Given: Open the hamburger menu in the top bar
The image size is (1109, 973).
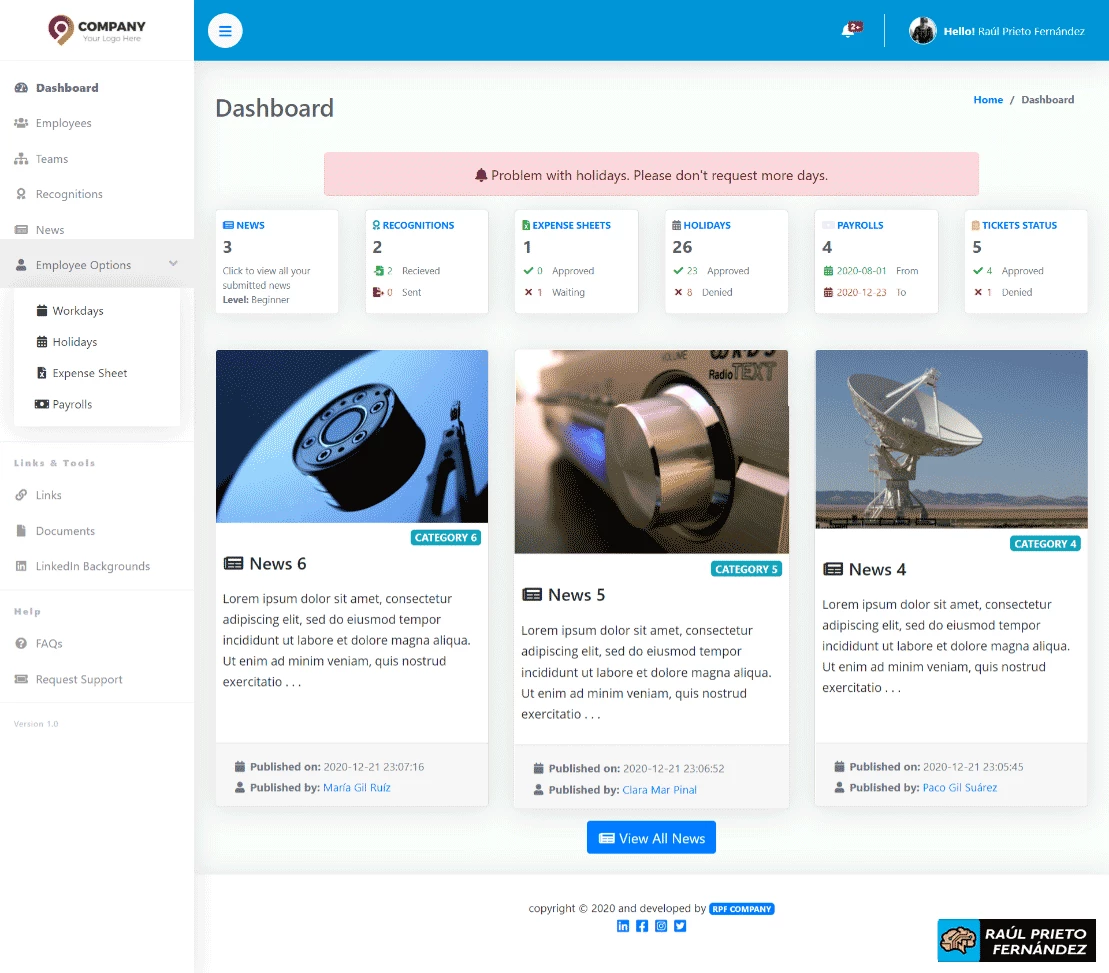Looking at the screenshot, I should tap(225, 31).
